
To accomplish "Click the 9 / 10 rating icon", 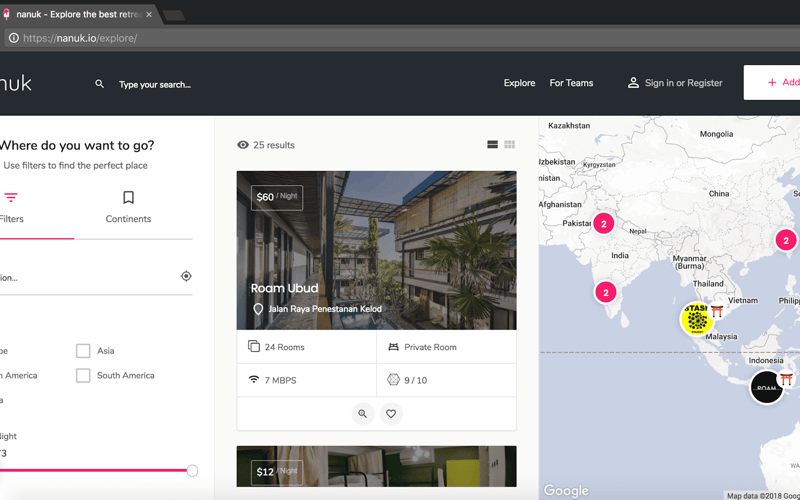I will [393, 380].
